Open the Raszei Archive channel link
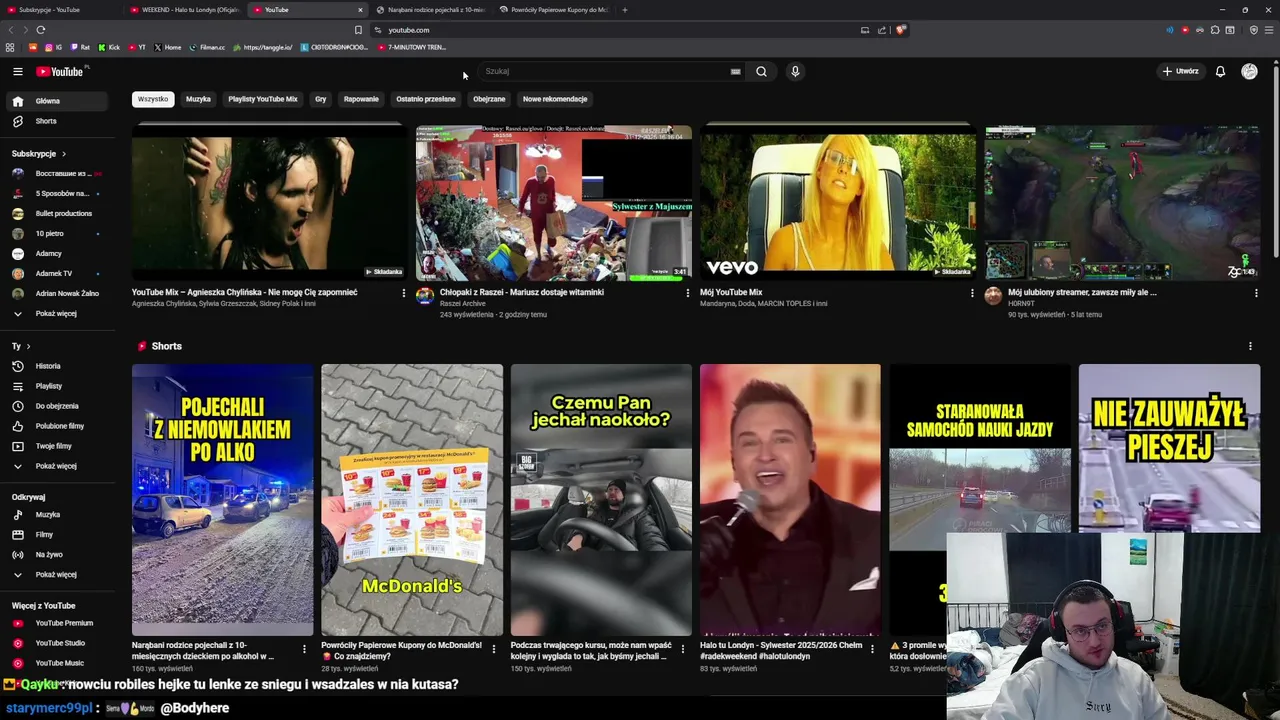This screenshot has height=720, width=1280. (461, 304)
